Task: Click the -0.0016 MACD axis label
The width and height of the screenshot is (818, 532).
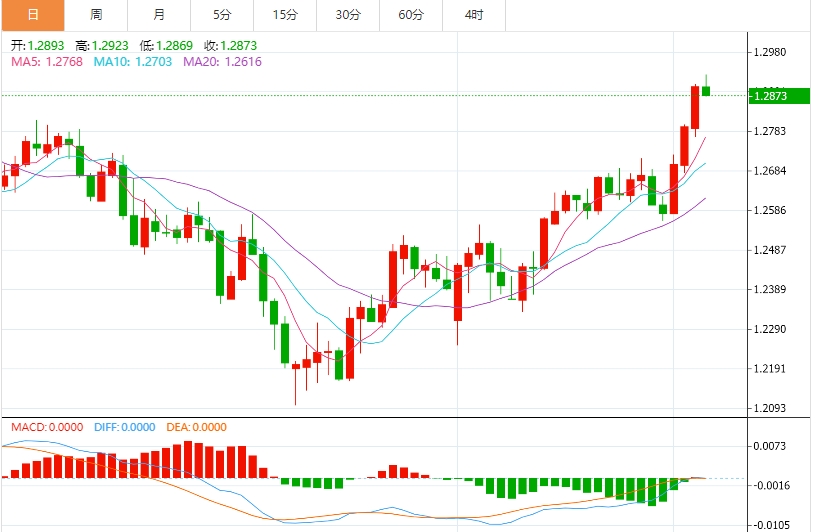Action: pyautogui.click(x=770, y=486)
